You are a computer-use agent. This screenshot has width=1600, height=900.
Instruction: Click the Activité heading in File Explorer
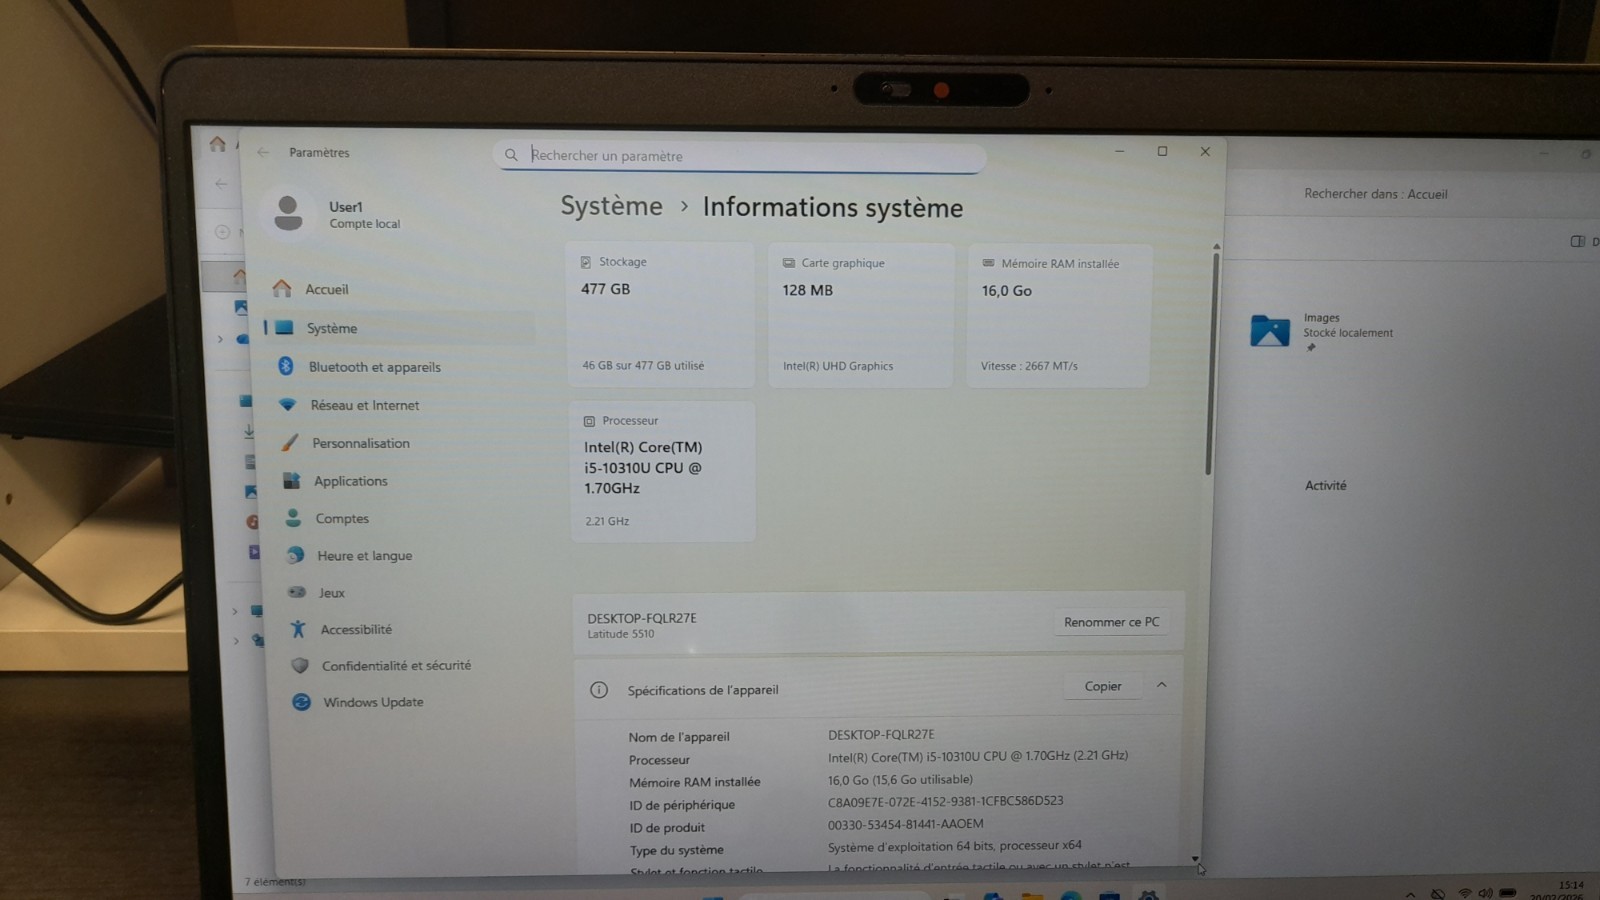pyautogui.click(x=1325, y=485)
